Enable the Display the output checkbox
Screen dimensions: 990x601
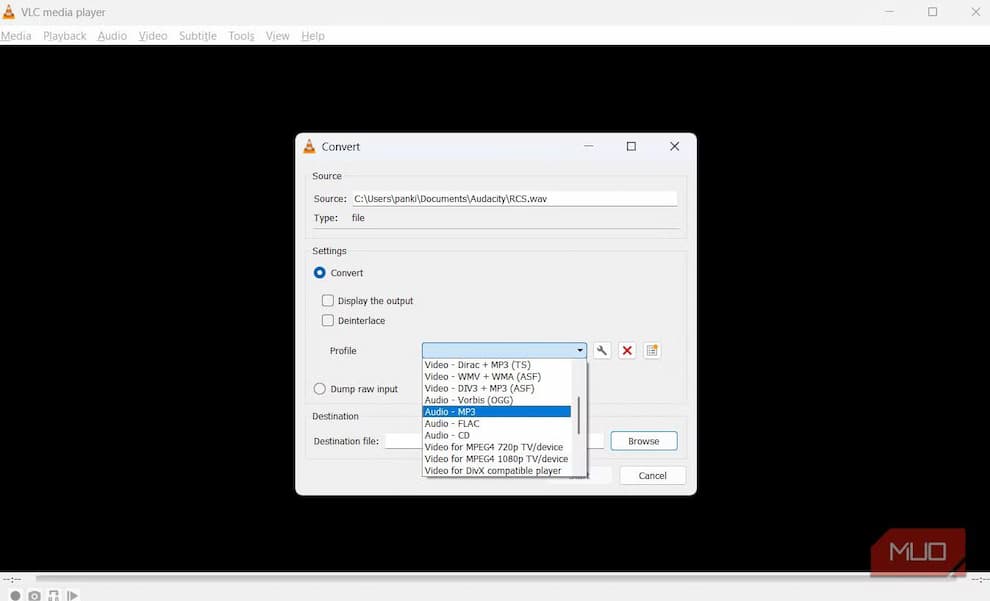pos(328,300)
